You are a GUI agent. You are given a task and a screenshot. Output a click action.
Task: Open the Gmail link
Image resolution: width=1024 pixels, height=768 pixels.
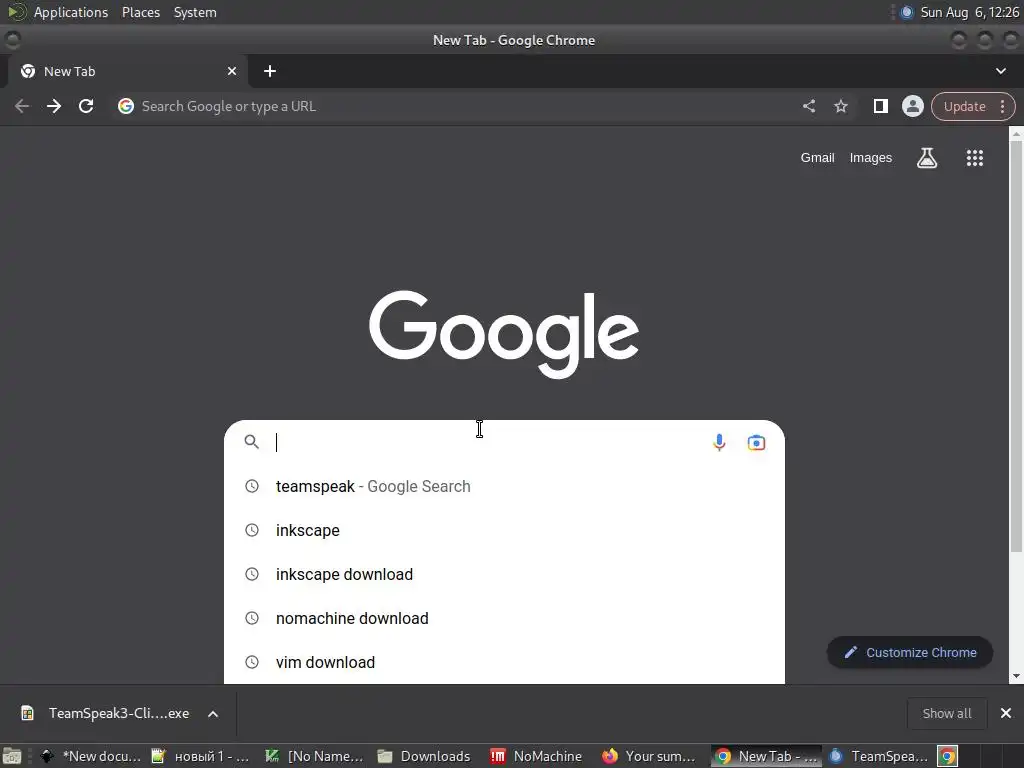(818, 158)
